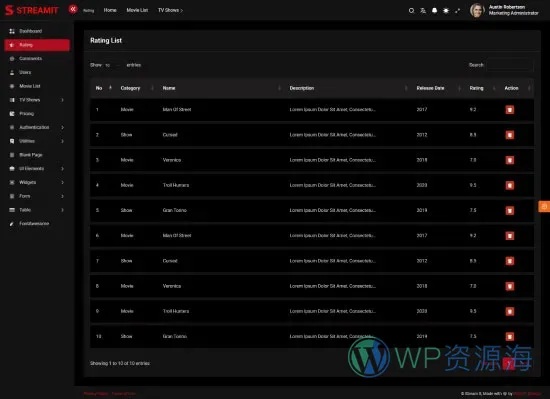Delete row 7 Cursed

pyautogui.click(x=510, y=261)
